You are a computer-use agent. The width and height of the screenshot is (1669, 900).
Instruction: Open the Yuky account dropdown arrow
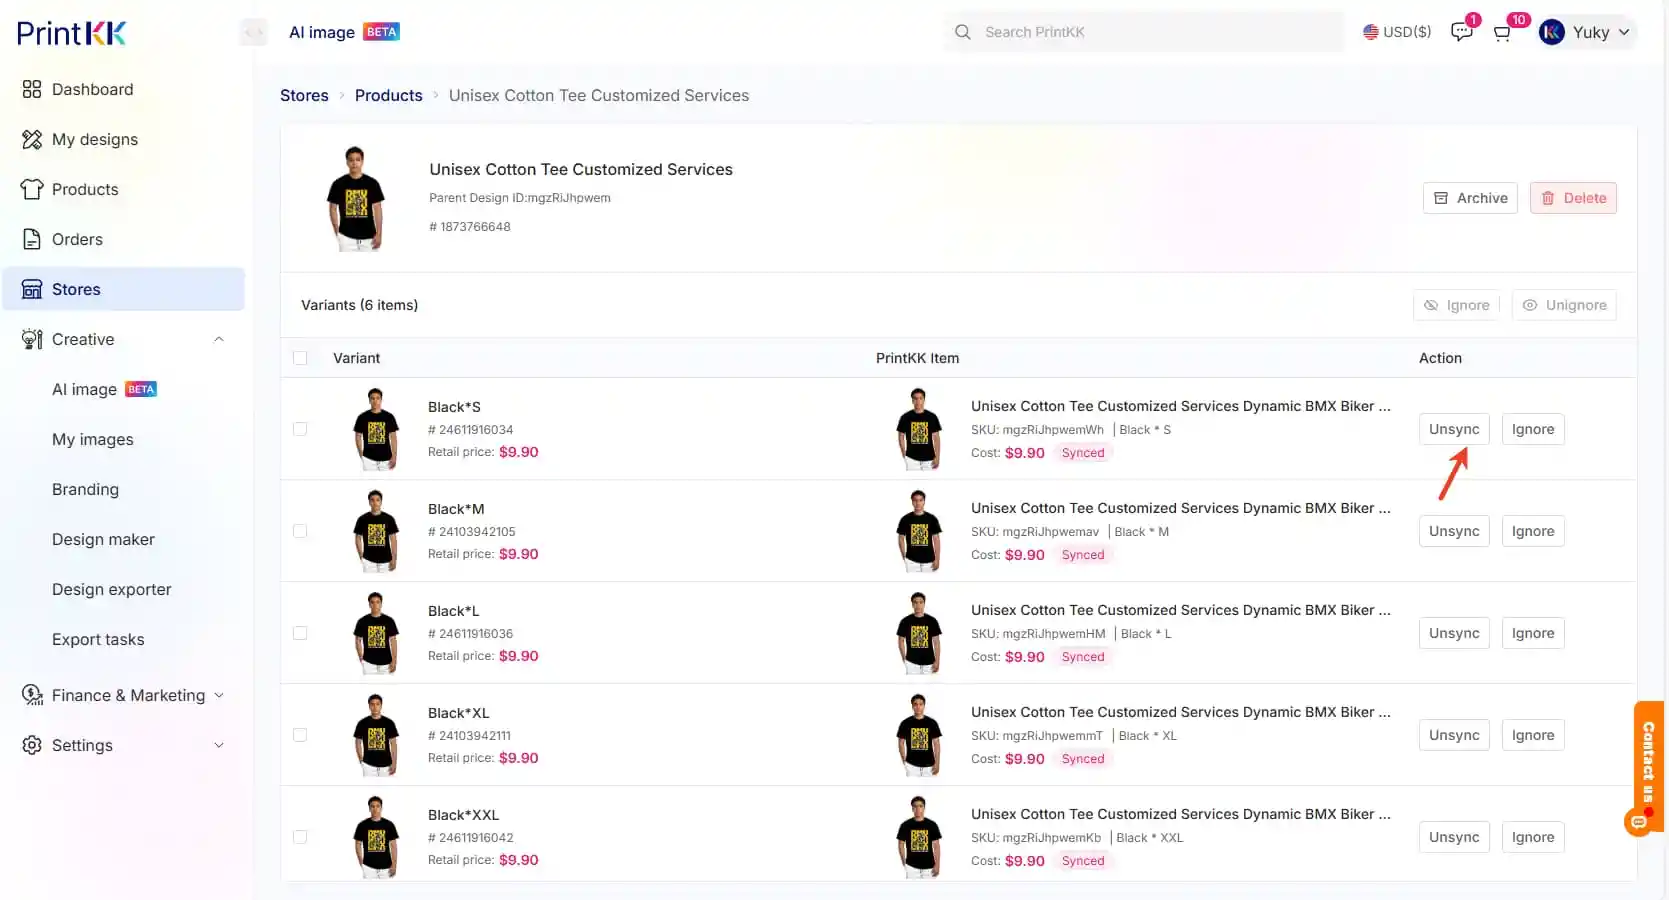point(1624,32)
